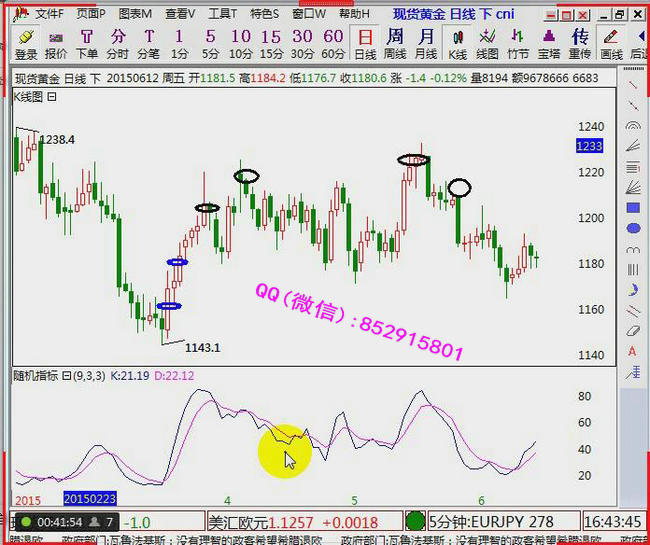Click the 登录 login toolbar icon
Image resolution: width=650 pixels, height=545 pixels.
point(26,44)
